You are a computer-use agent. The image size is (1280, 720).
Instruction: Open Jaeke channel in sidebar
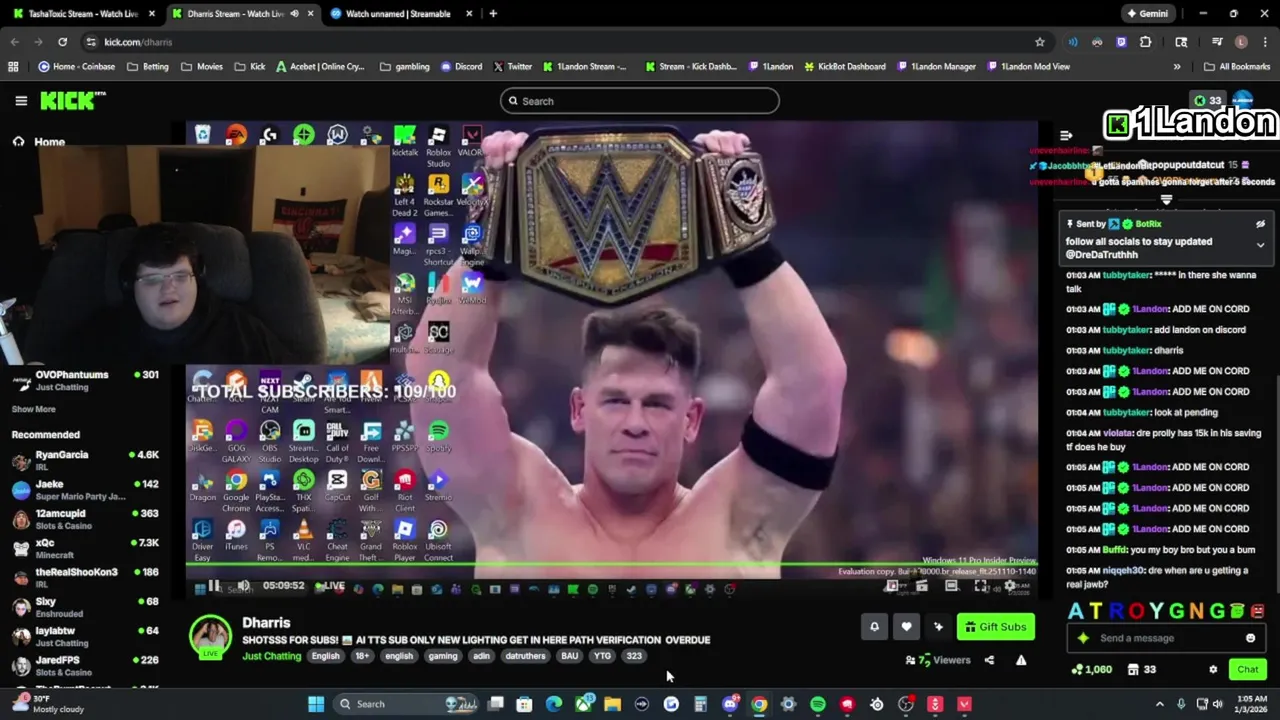[x=85, y=489]
